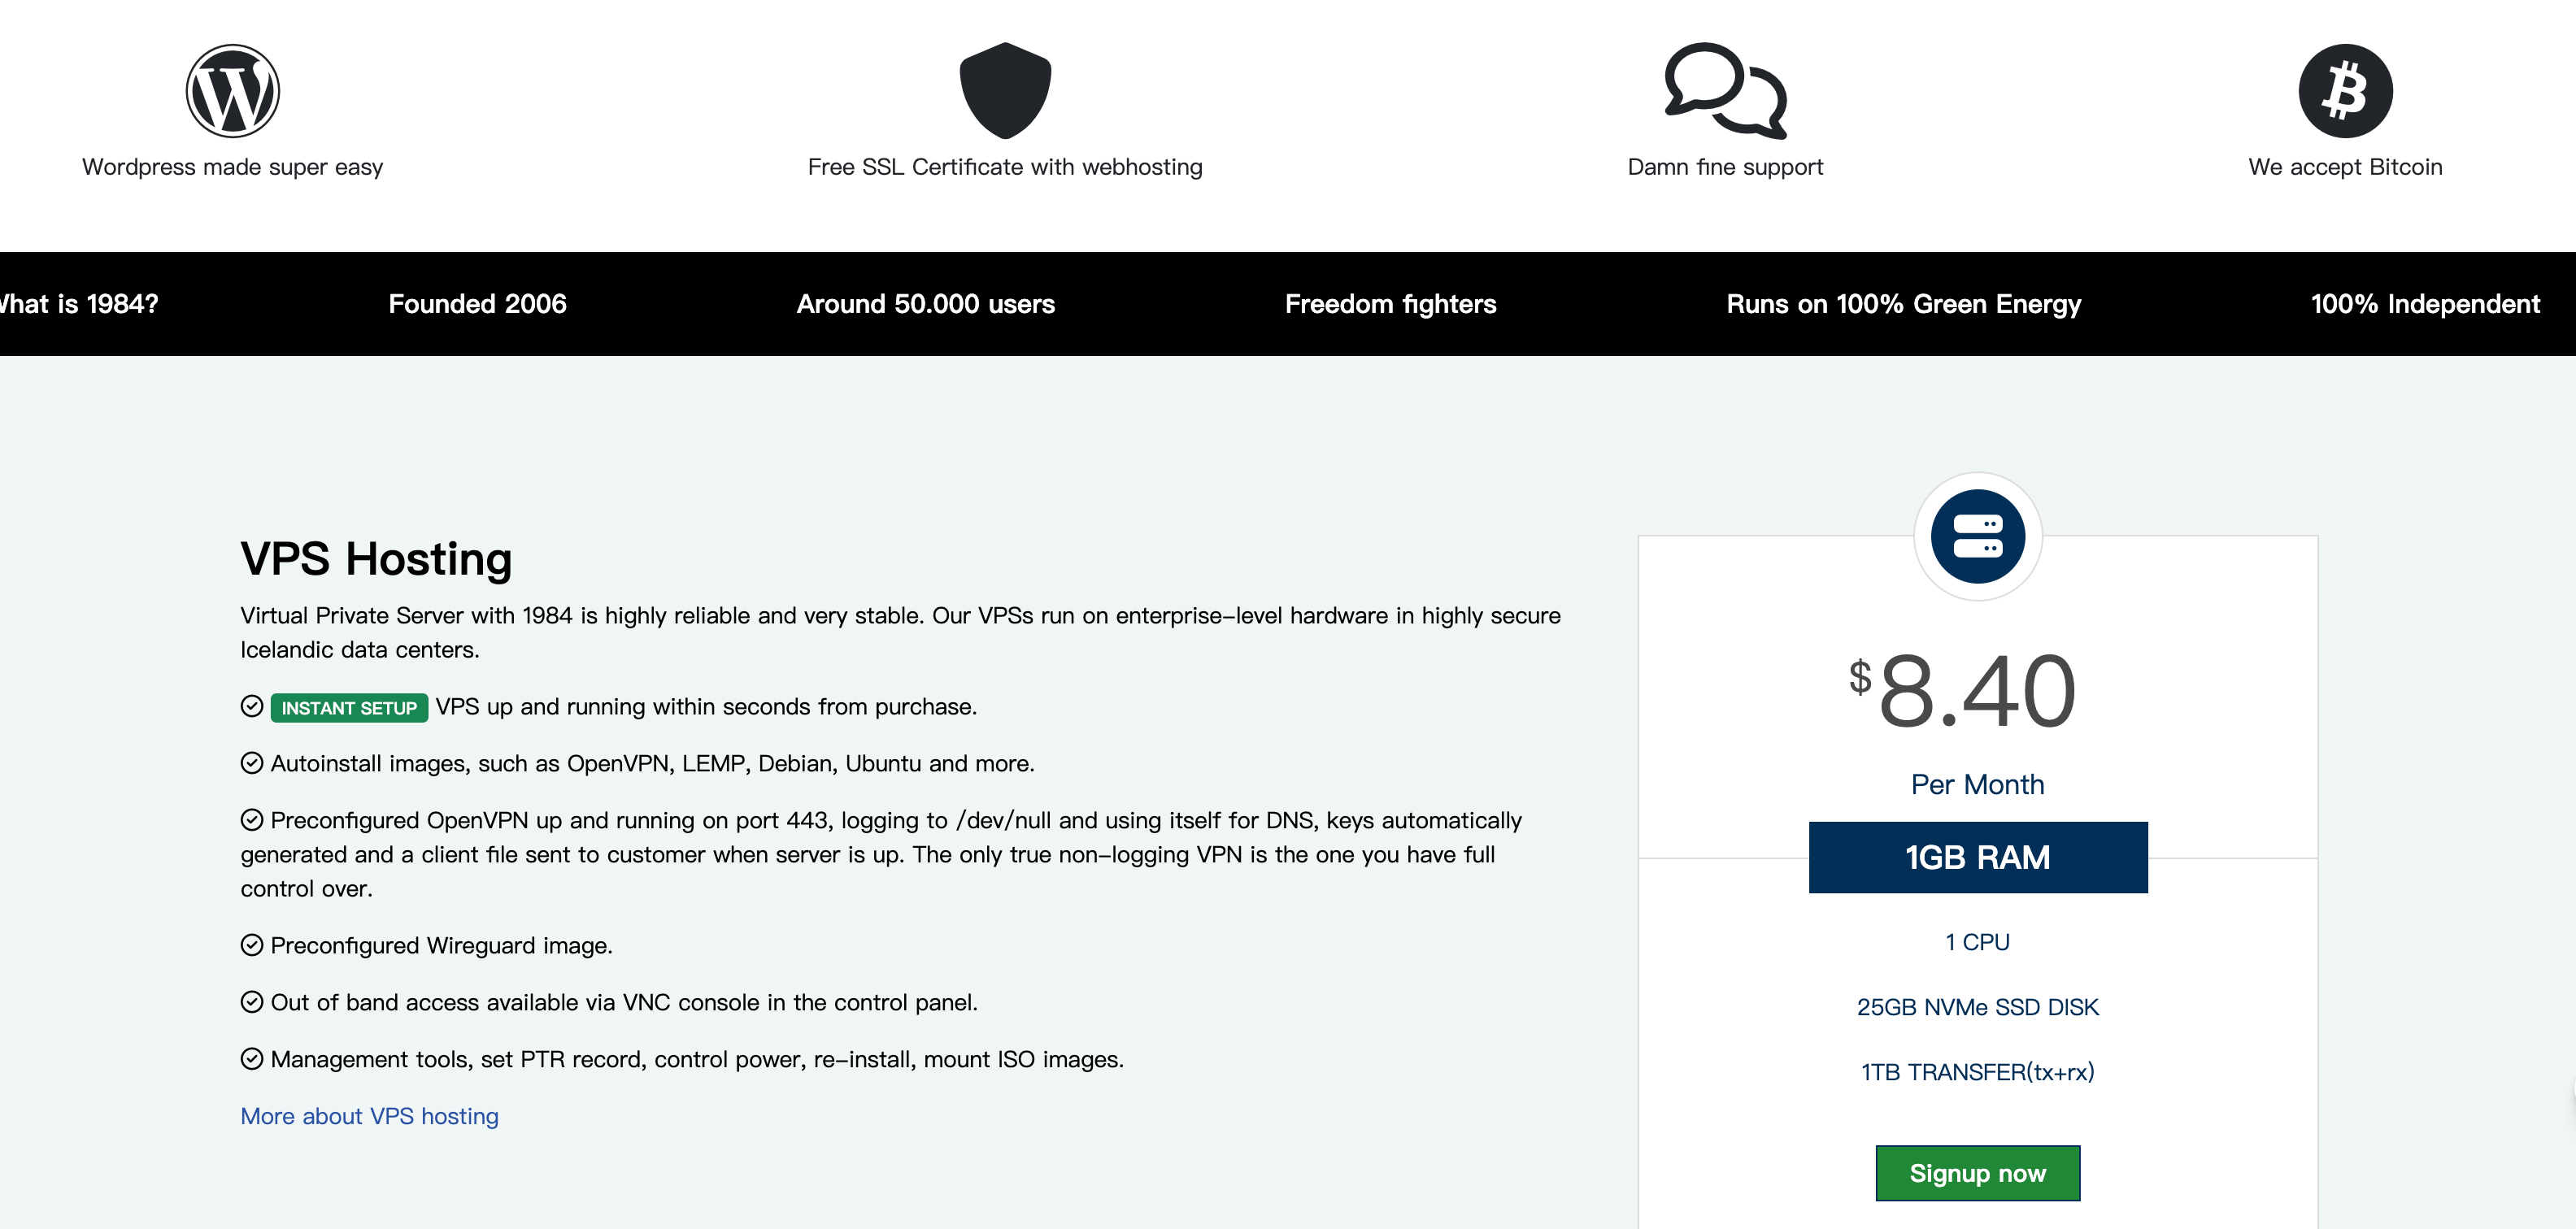Select Around 50.000 users in black bar
The image size is (2576, 1229).
(x=925, y=304)
